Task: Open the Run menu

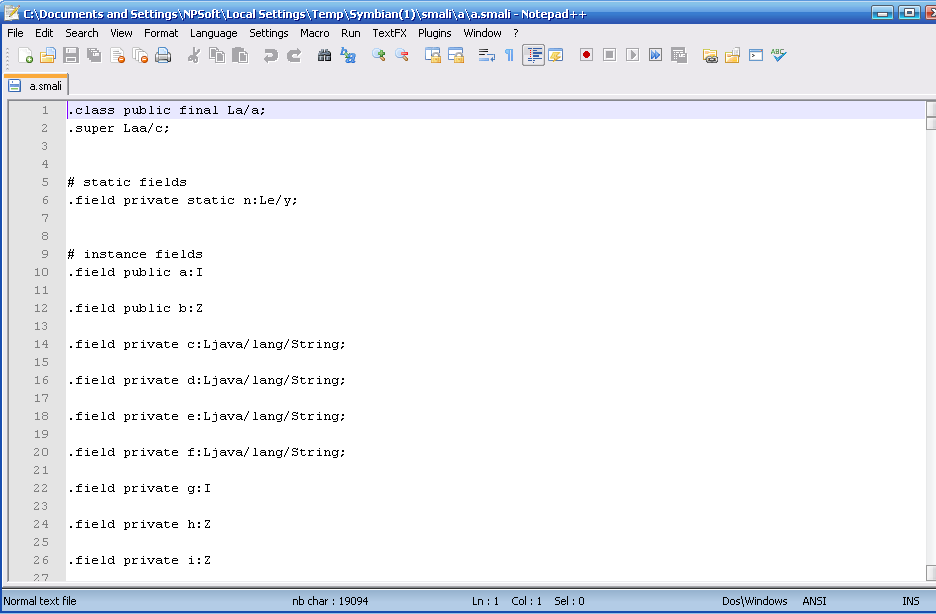Action: click(x=351, y=33)
